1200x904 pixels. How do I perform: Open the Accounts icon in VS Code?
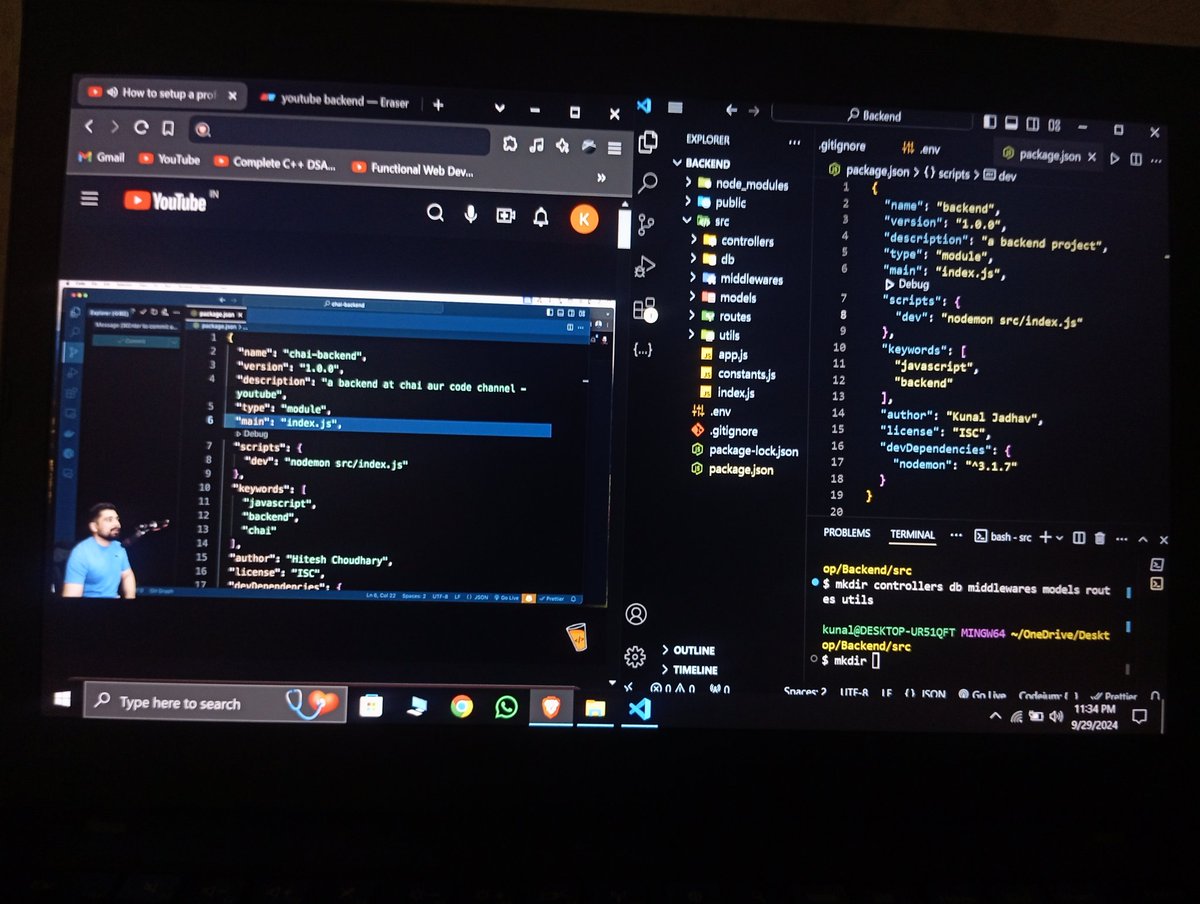[636, 613]
